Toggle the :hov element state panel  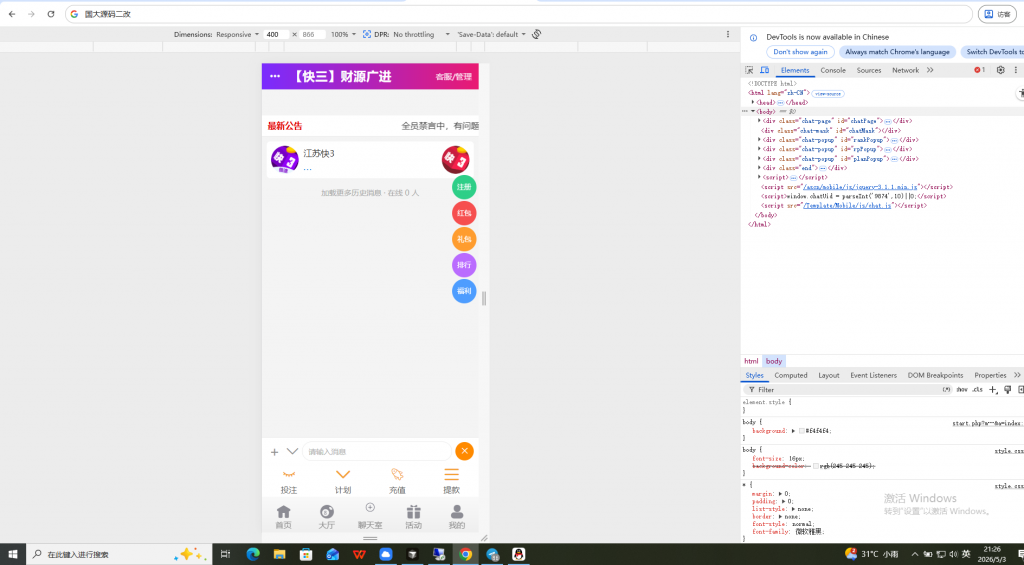tap(962, 389)
